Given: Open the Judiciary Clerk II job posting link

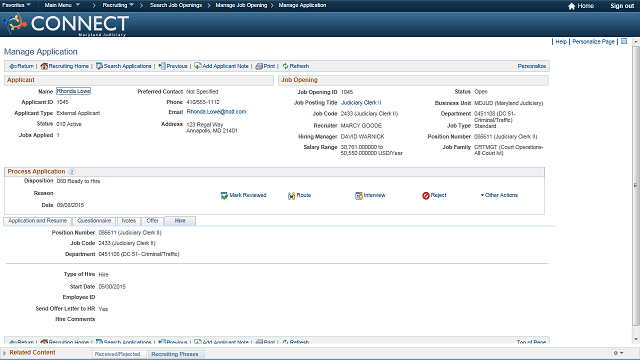Looking at the screenshot, I should point(361,103).
